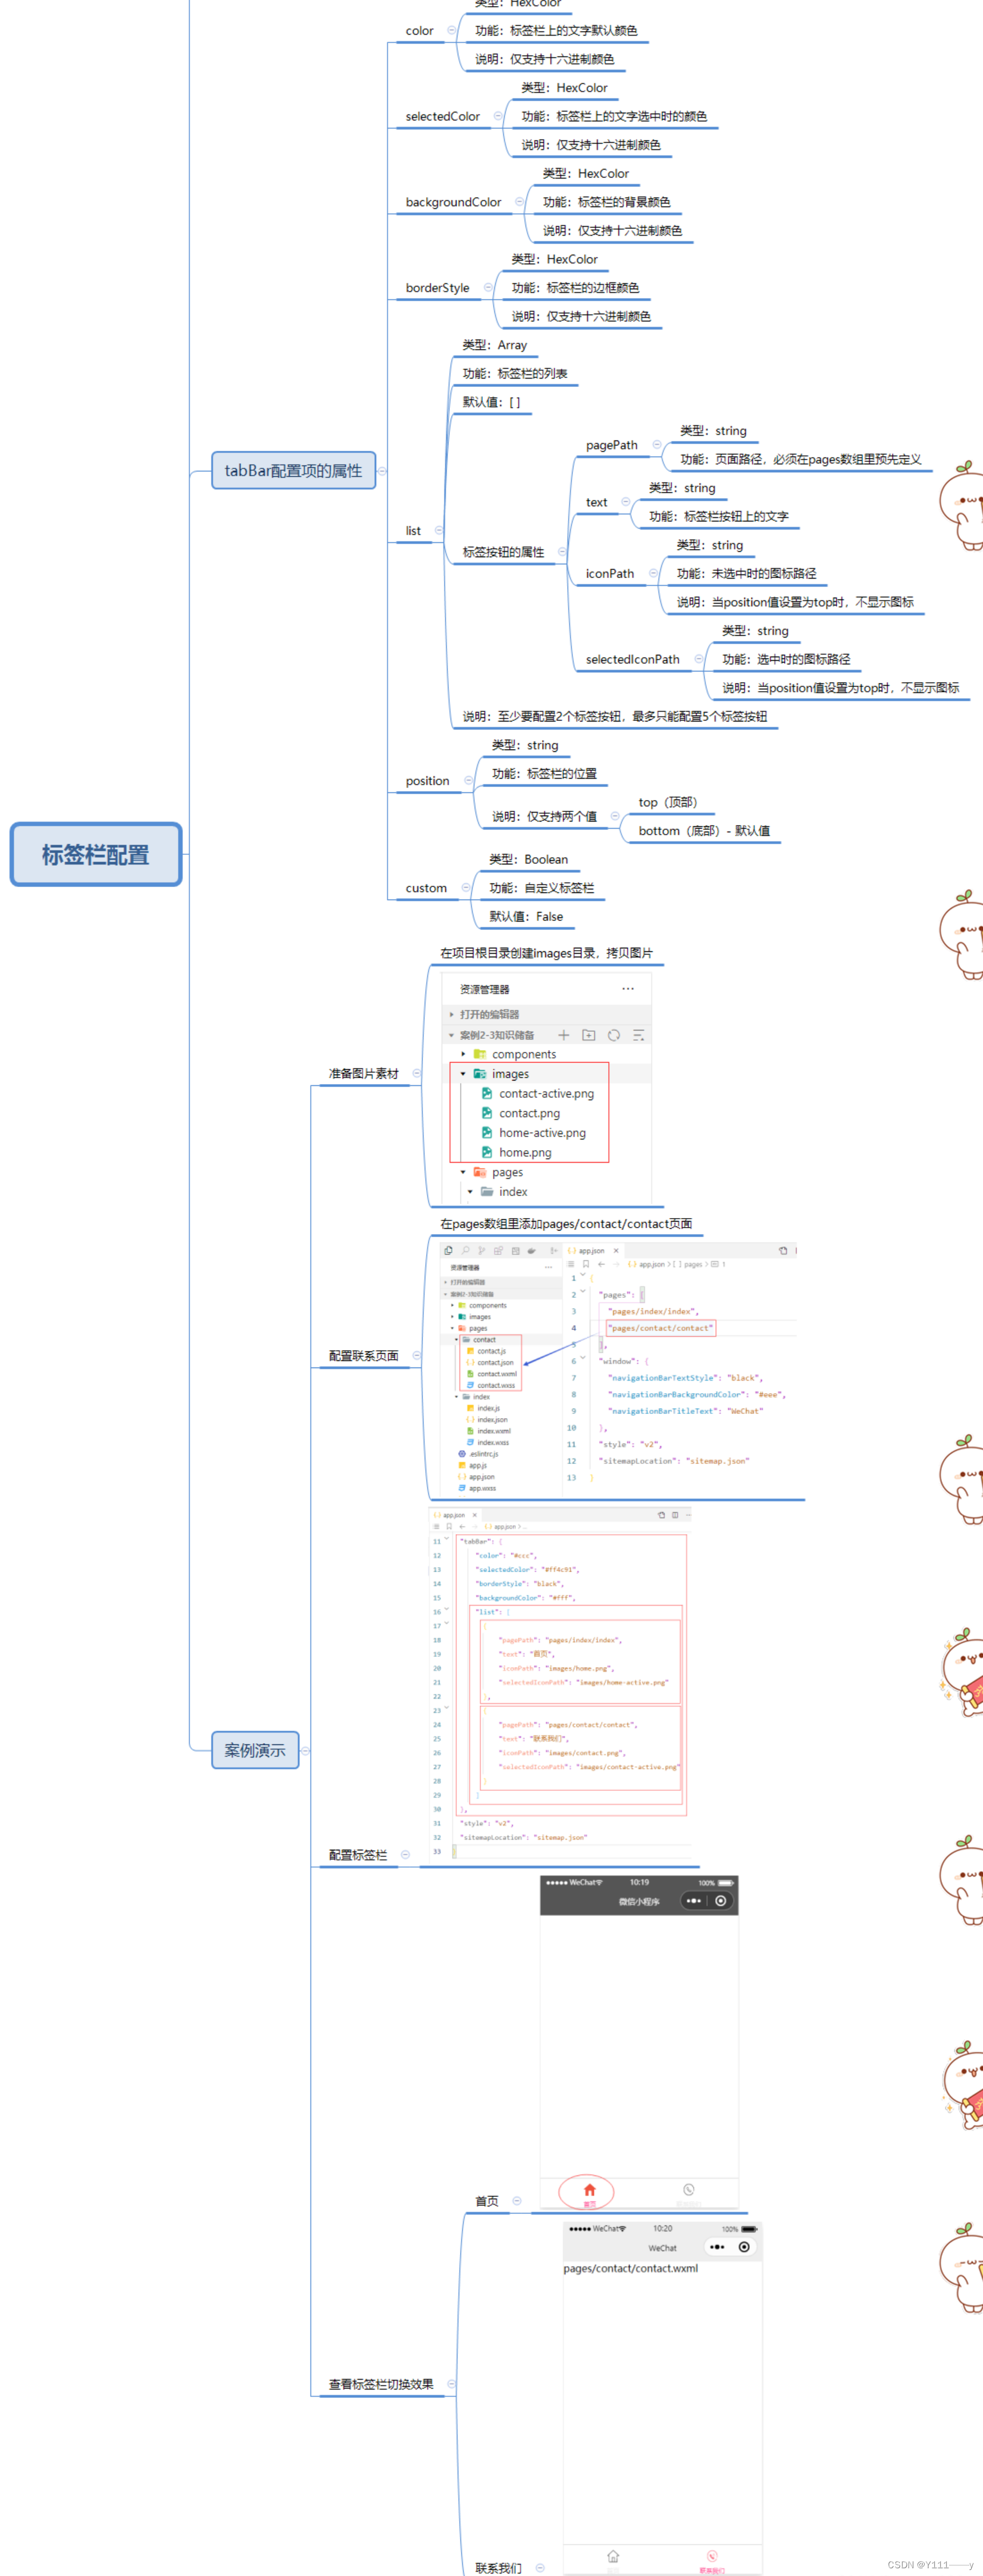Collapse the 查看标签栏切换效果 node
983x2576 pixels.
[x=451, y=2384]
